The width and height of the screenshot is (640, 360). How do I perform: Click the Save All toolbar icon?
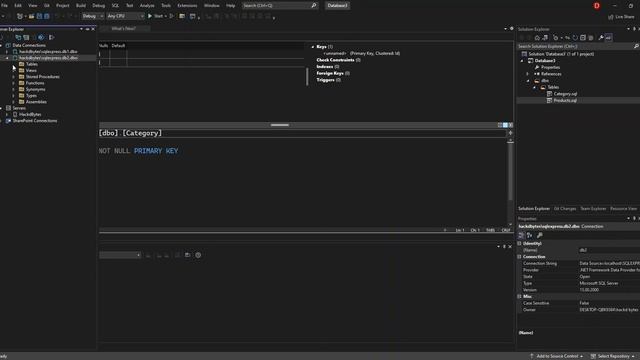47,16
